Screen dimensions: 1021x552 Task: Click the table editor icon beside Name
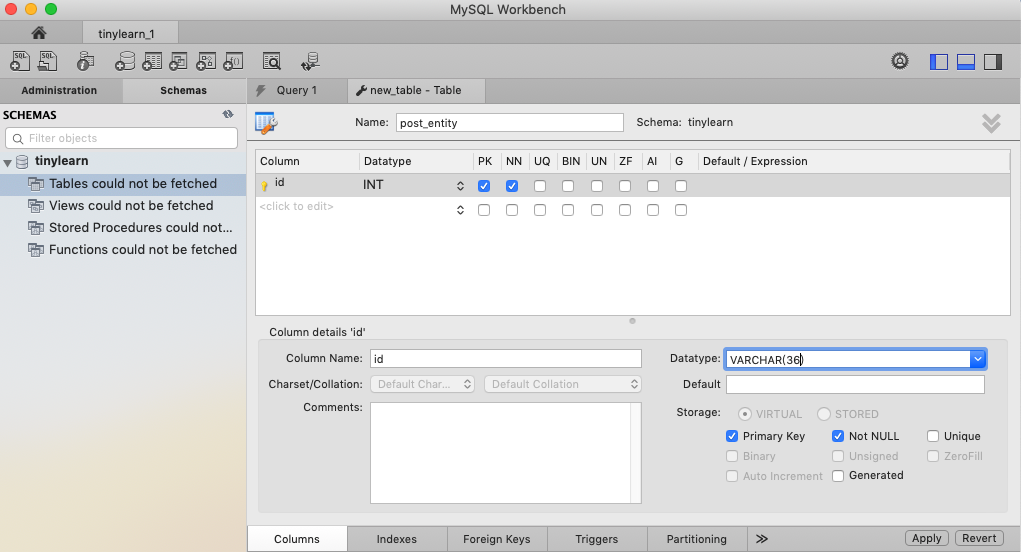tap(266, 122)
